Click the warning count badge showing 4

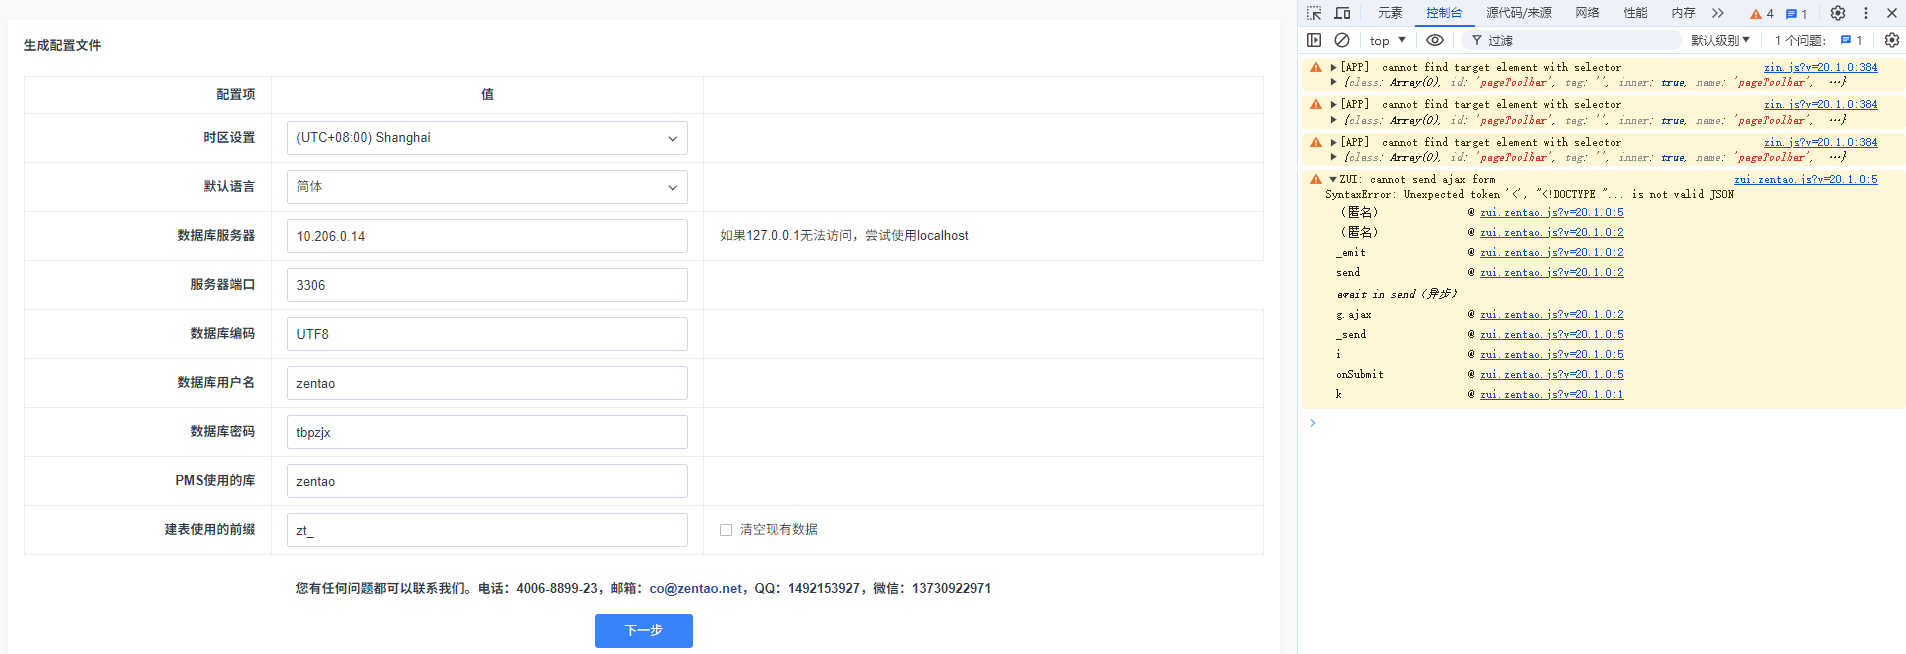coord(1761,14)
